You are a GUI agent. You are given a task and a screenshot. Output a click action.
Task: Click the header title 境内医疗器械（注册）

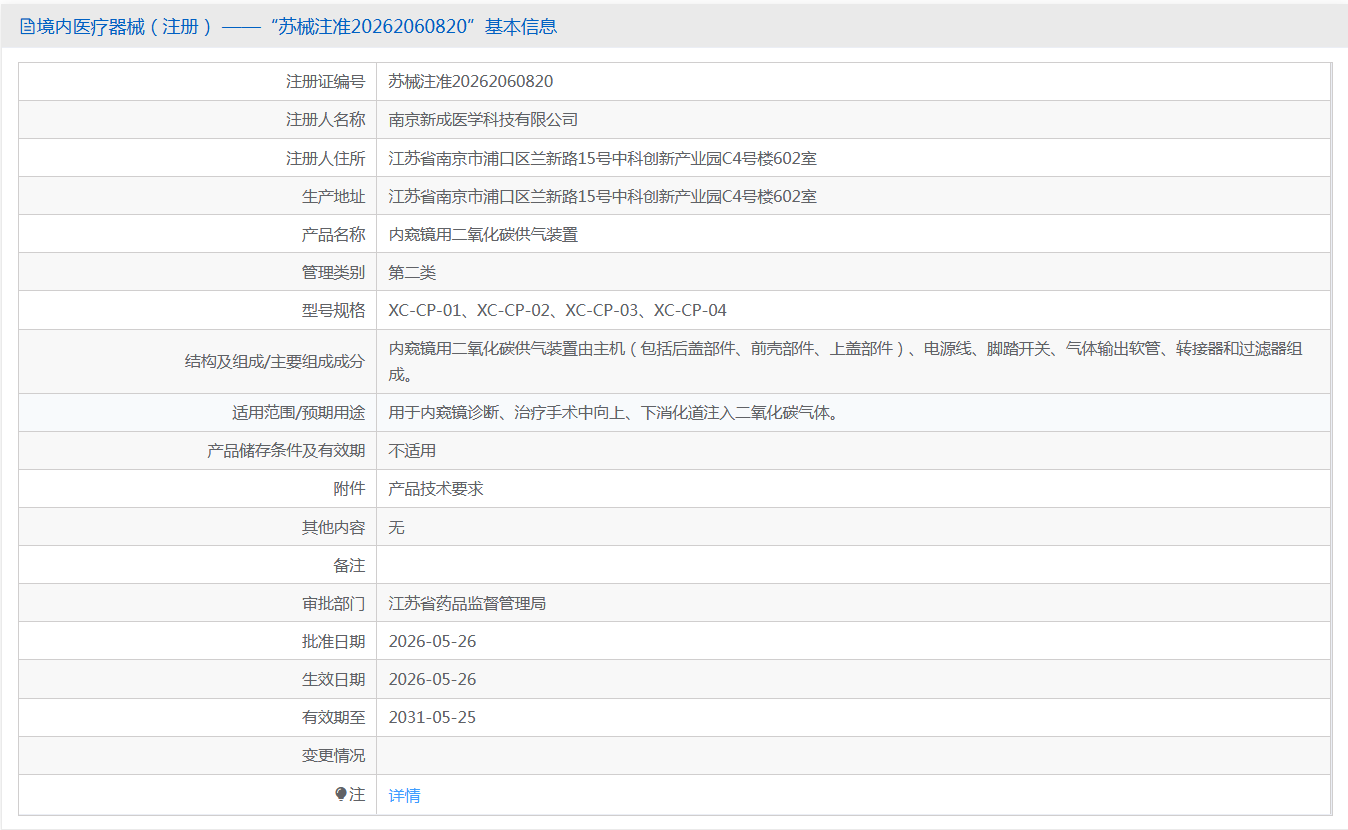125,27
